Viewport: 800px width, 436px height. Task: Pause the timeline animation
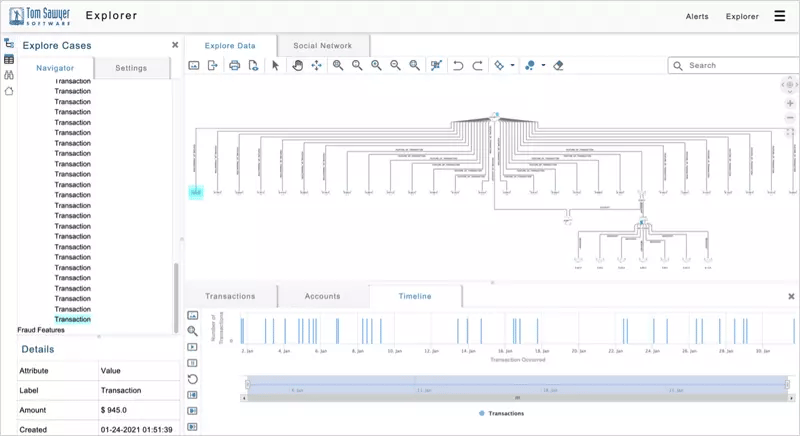click(192, 363)
